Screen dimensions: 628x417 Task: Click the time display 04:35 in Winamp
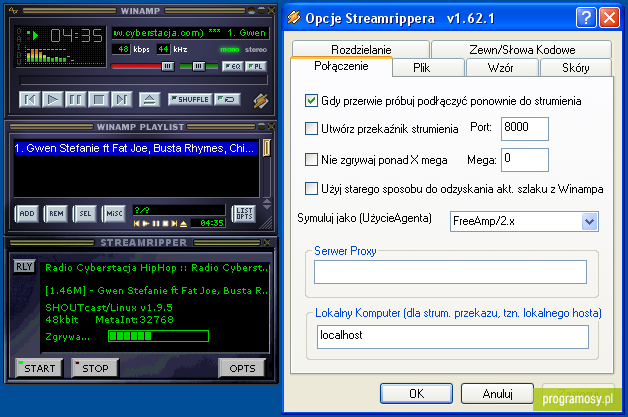point(76,36)
